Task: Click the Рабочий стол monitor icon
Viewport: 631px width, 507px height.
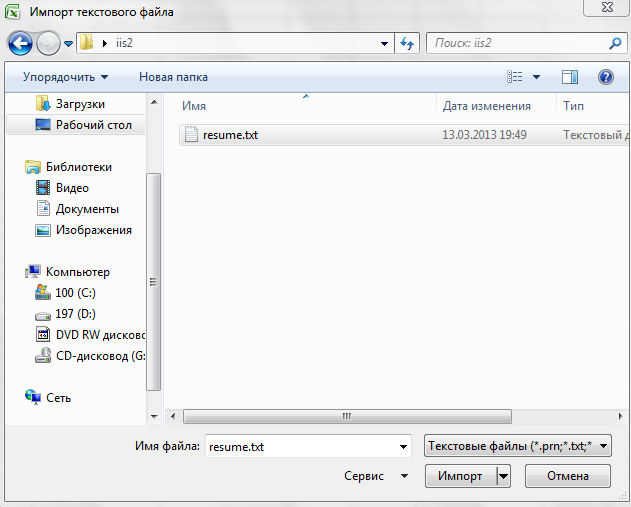Action: [43, 125]
